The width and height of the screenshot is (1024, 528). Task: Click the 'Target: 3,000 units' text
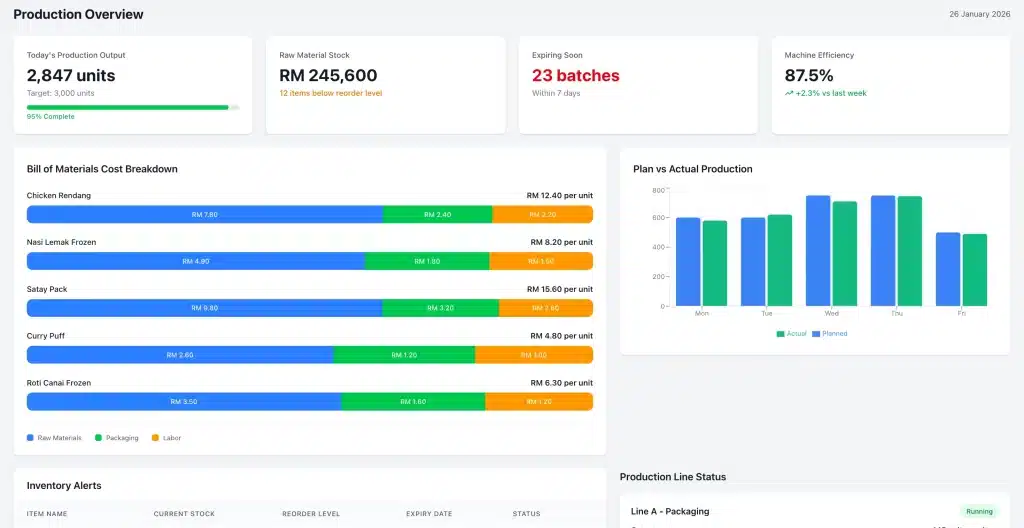tap(61, 93)
